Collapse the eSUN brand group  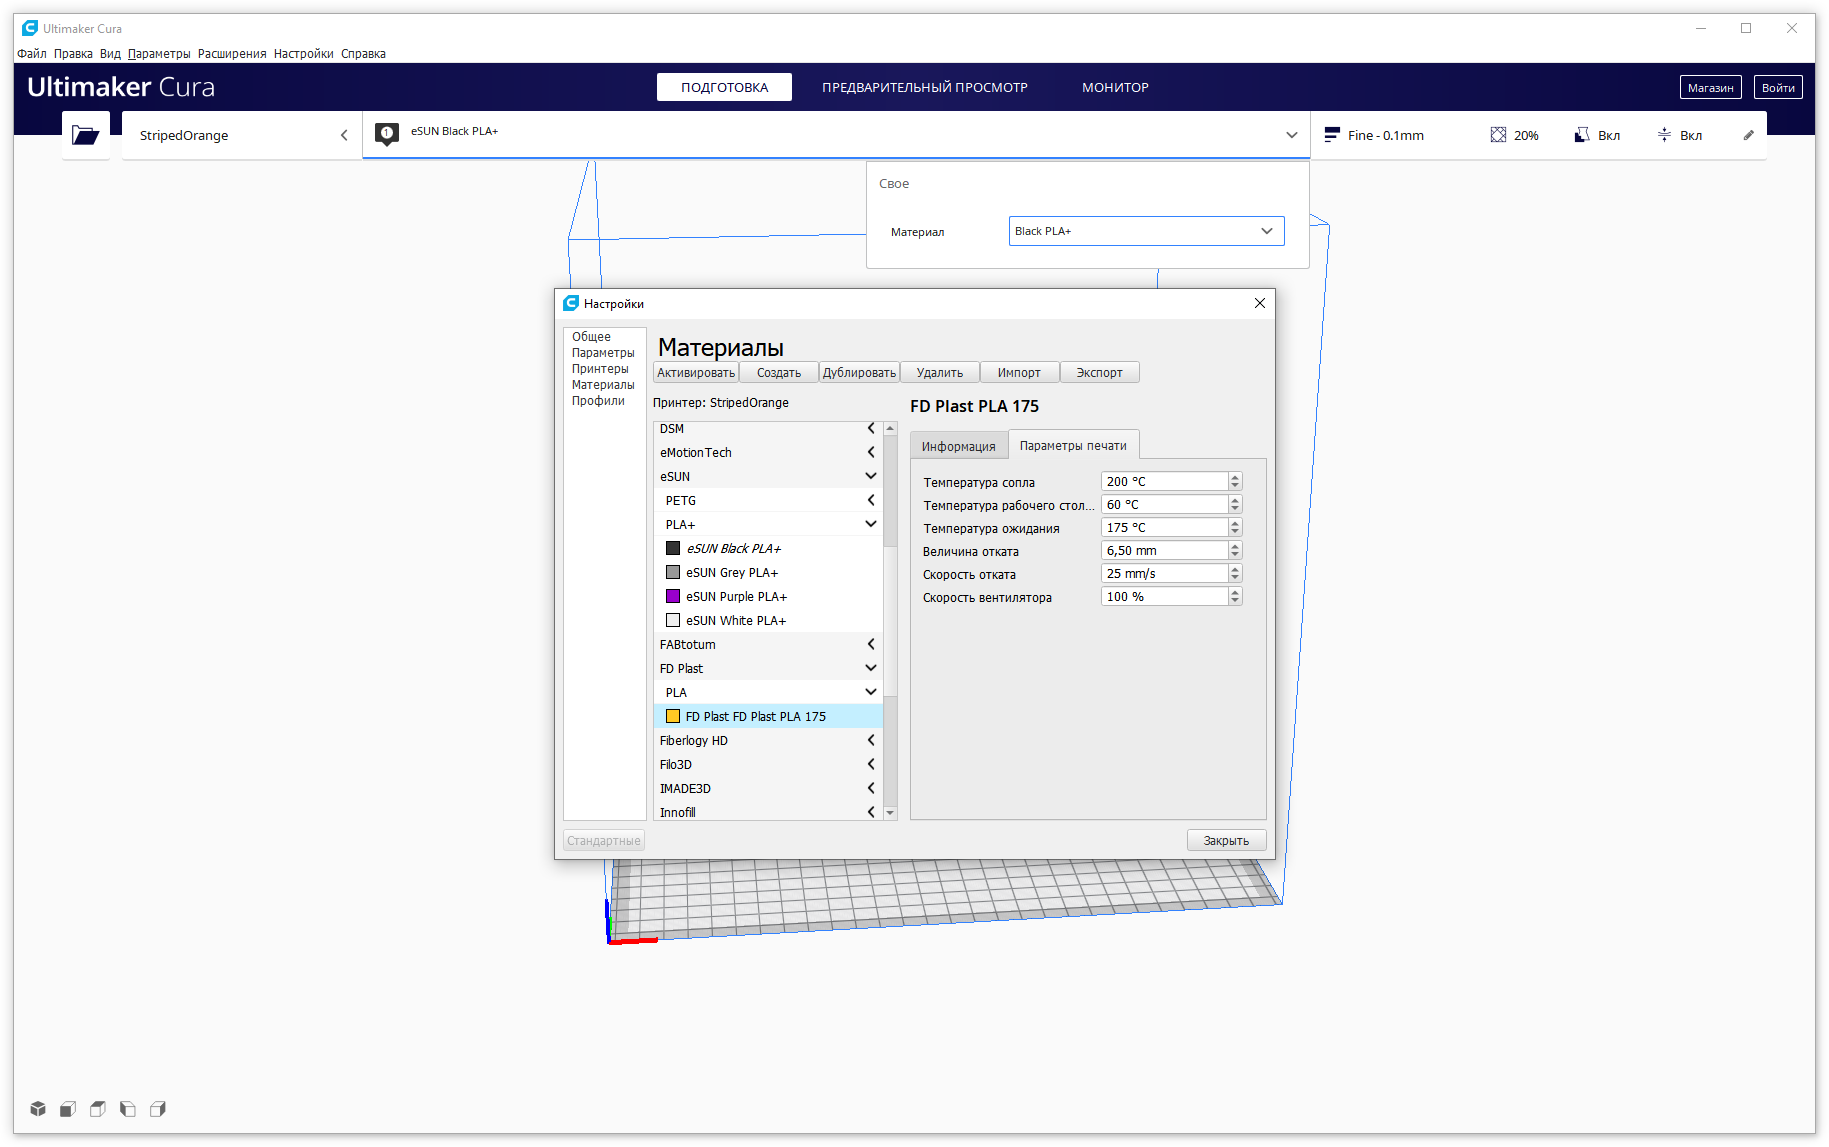(x=871, y=476)
